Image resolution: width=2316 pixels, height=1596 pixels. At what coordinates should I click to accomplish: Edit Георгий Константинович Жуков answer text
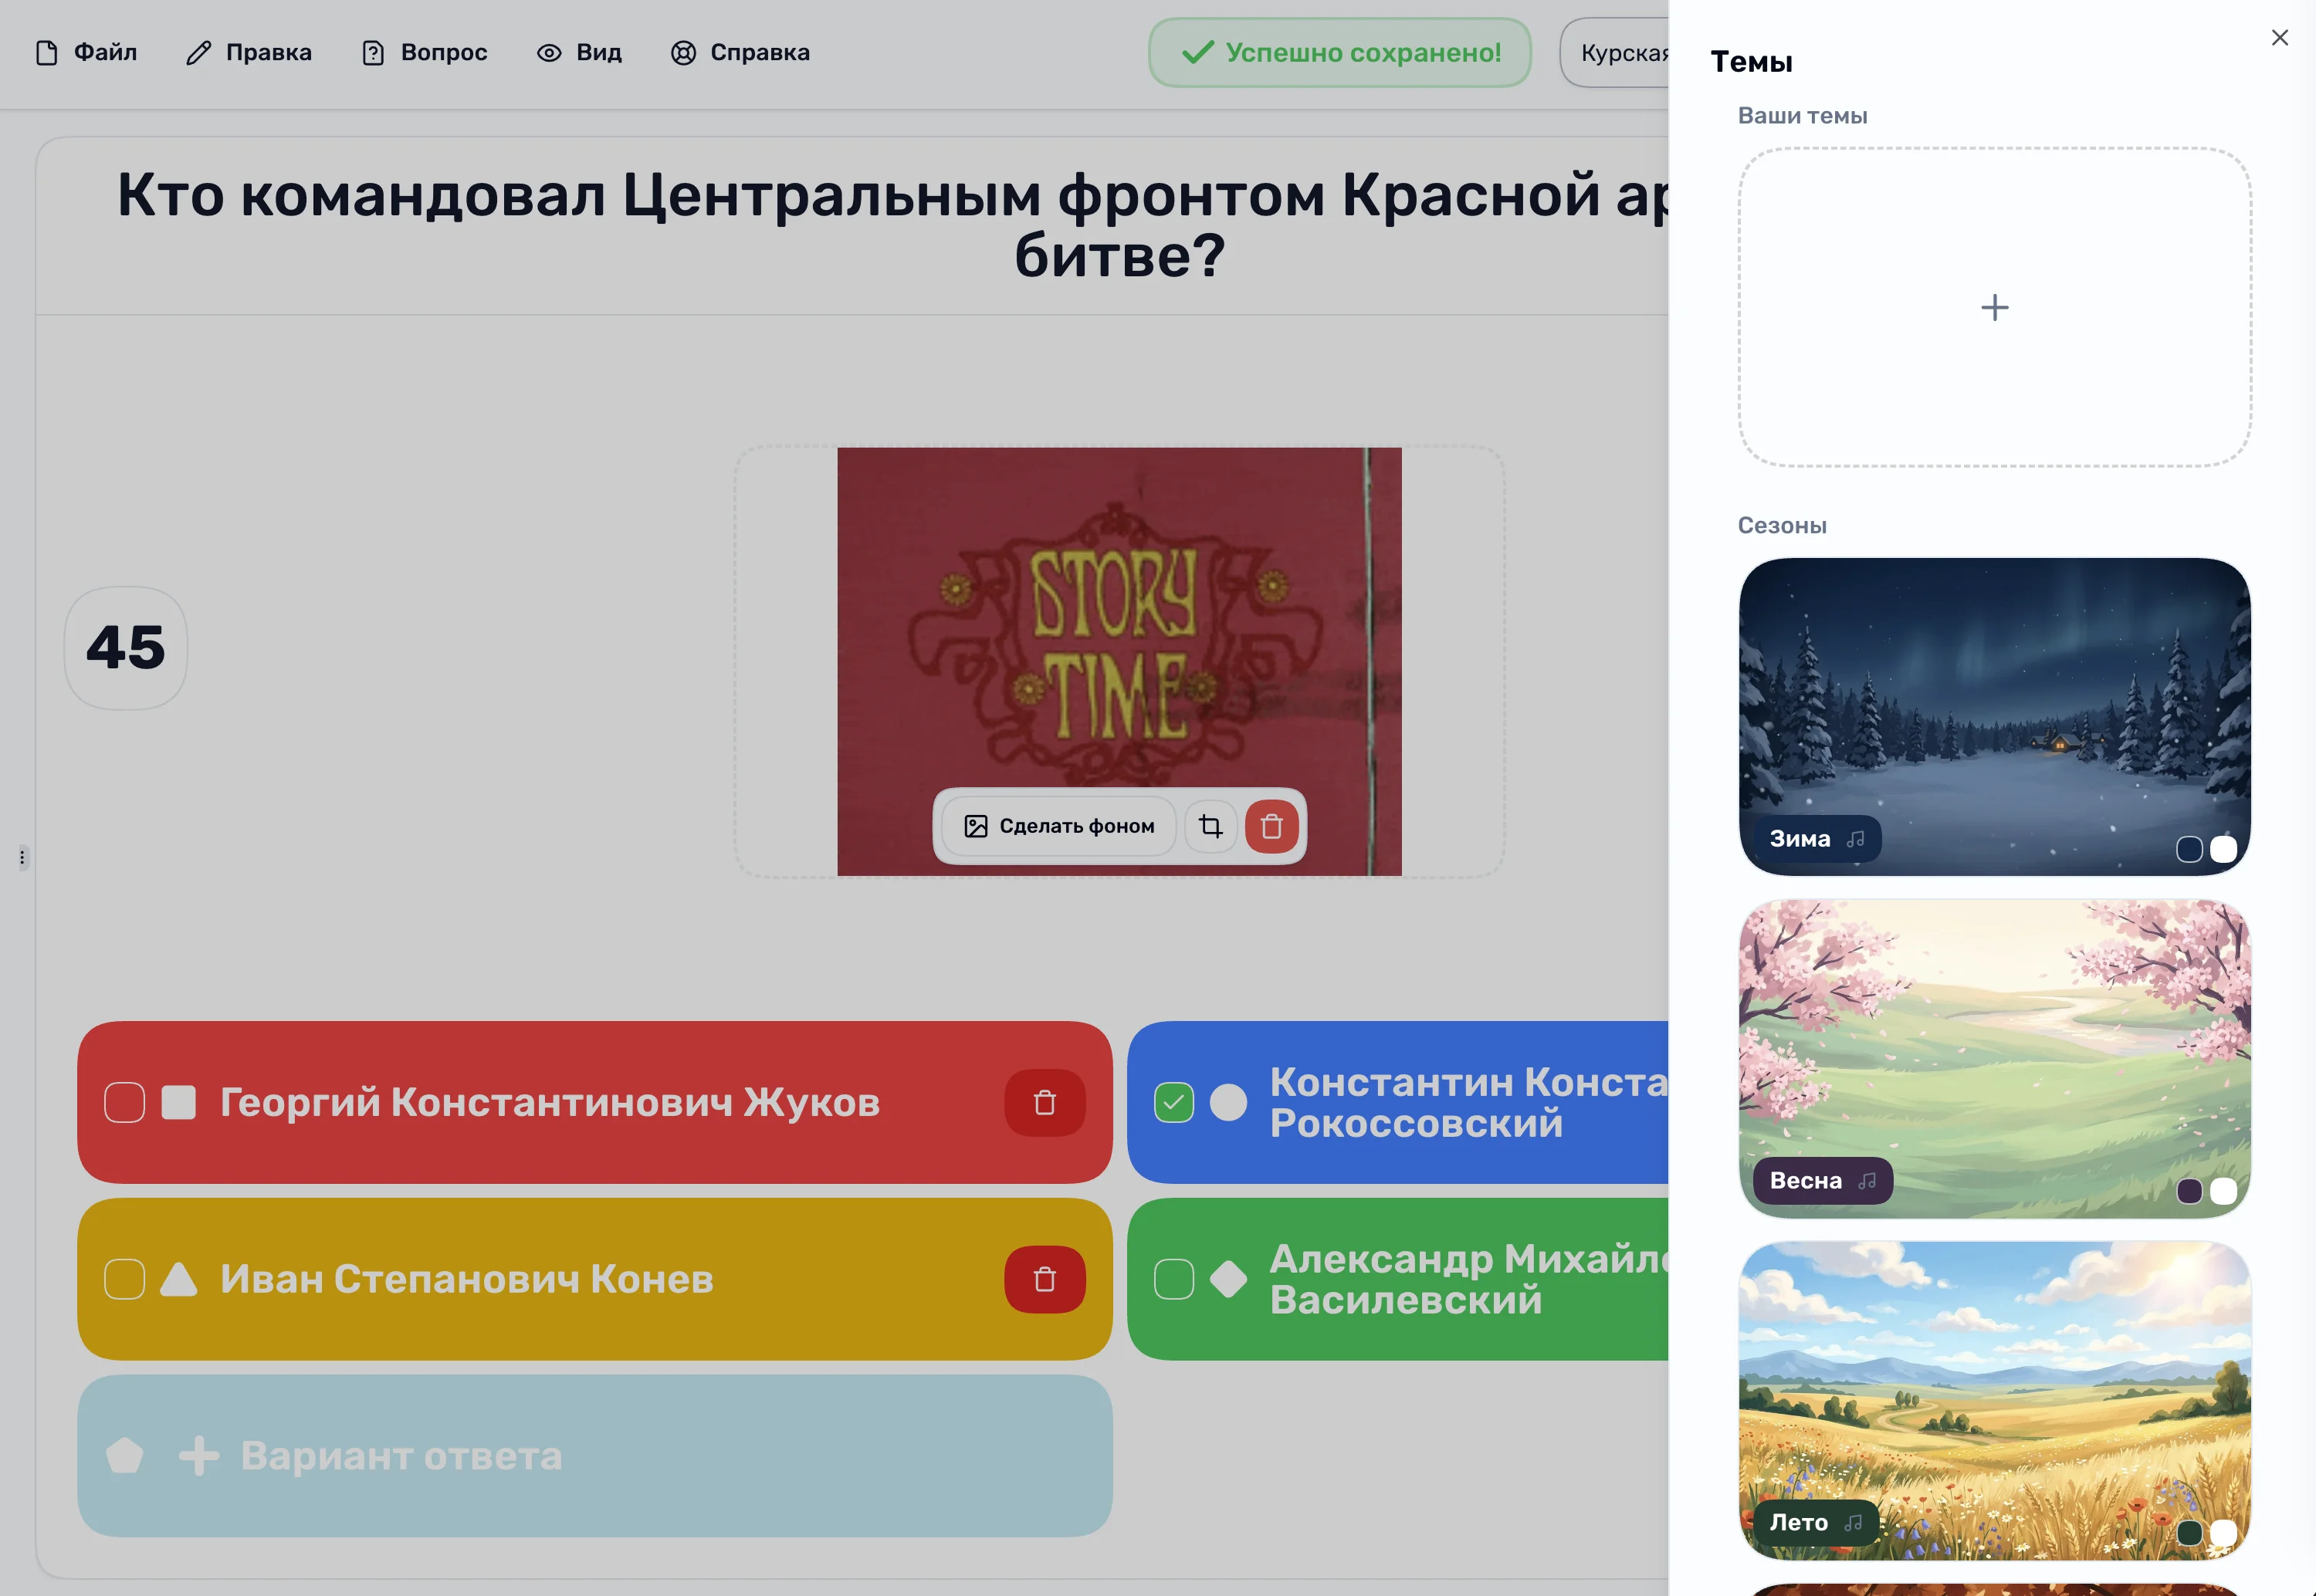(550, 1102)
